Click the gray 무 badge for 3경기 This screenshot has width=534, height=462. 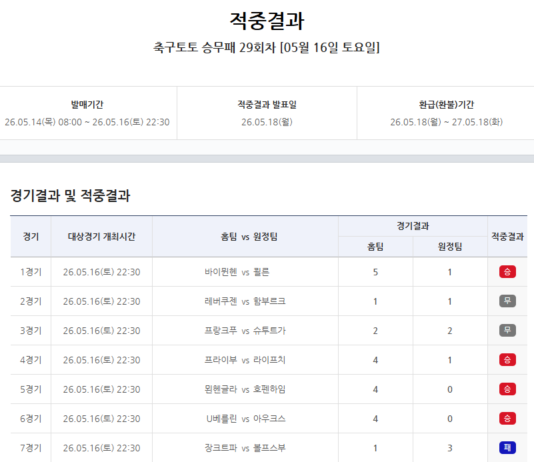coord(507,330)
